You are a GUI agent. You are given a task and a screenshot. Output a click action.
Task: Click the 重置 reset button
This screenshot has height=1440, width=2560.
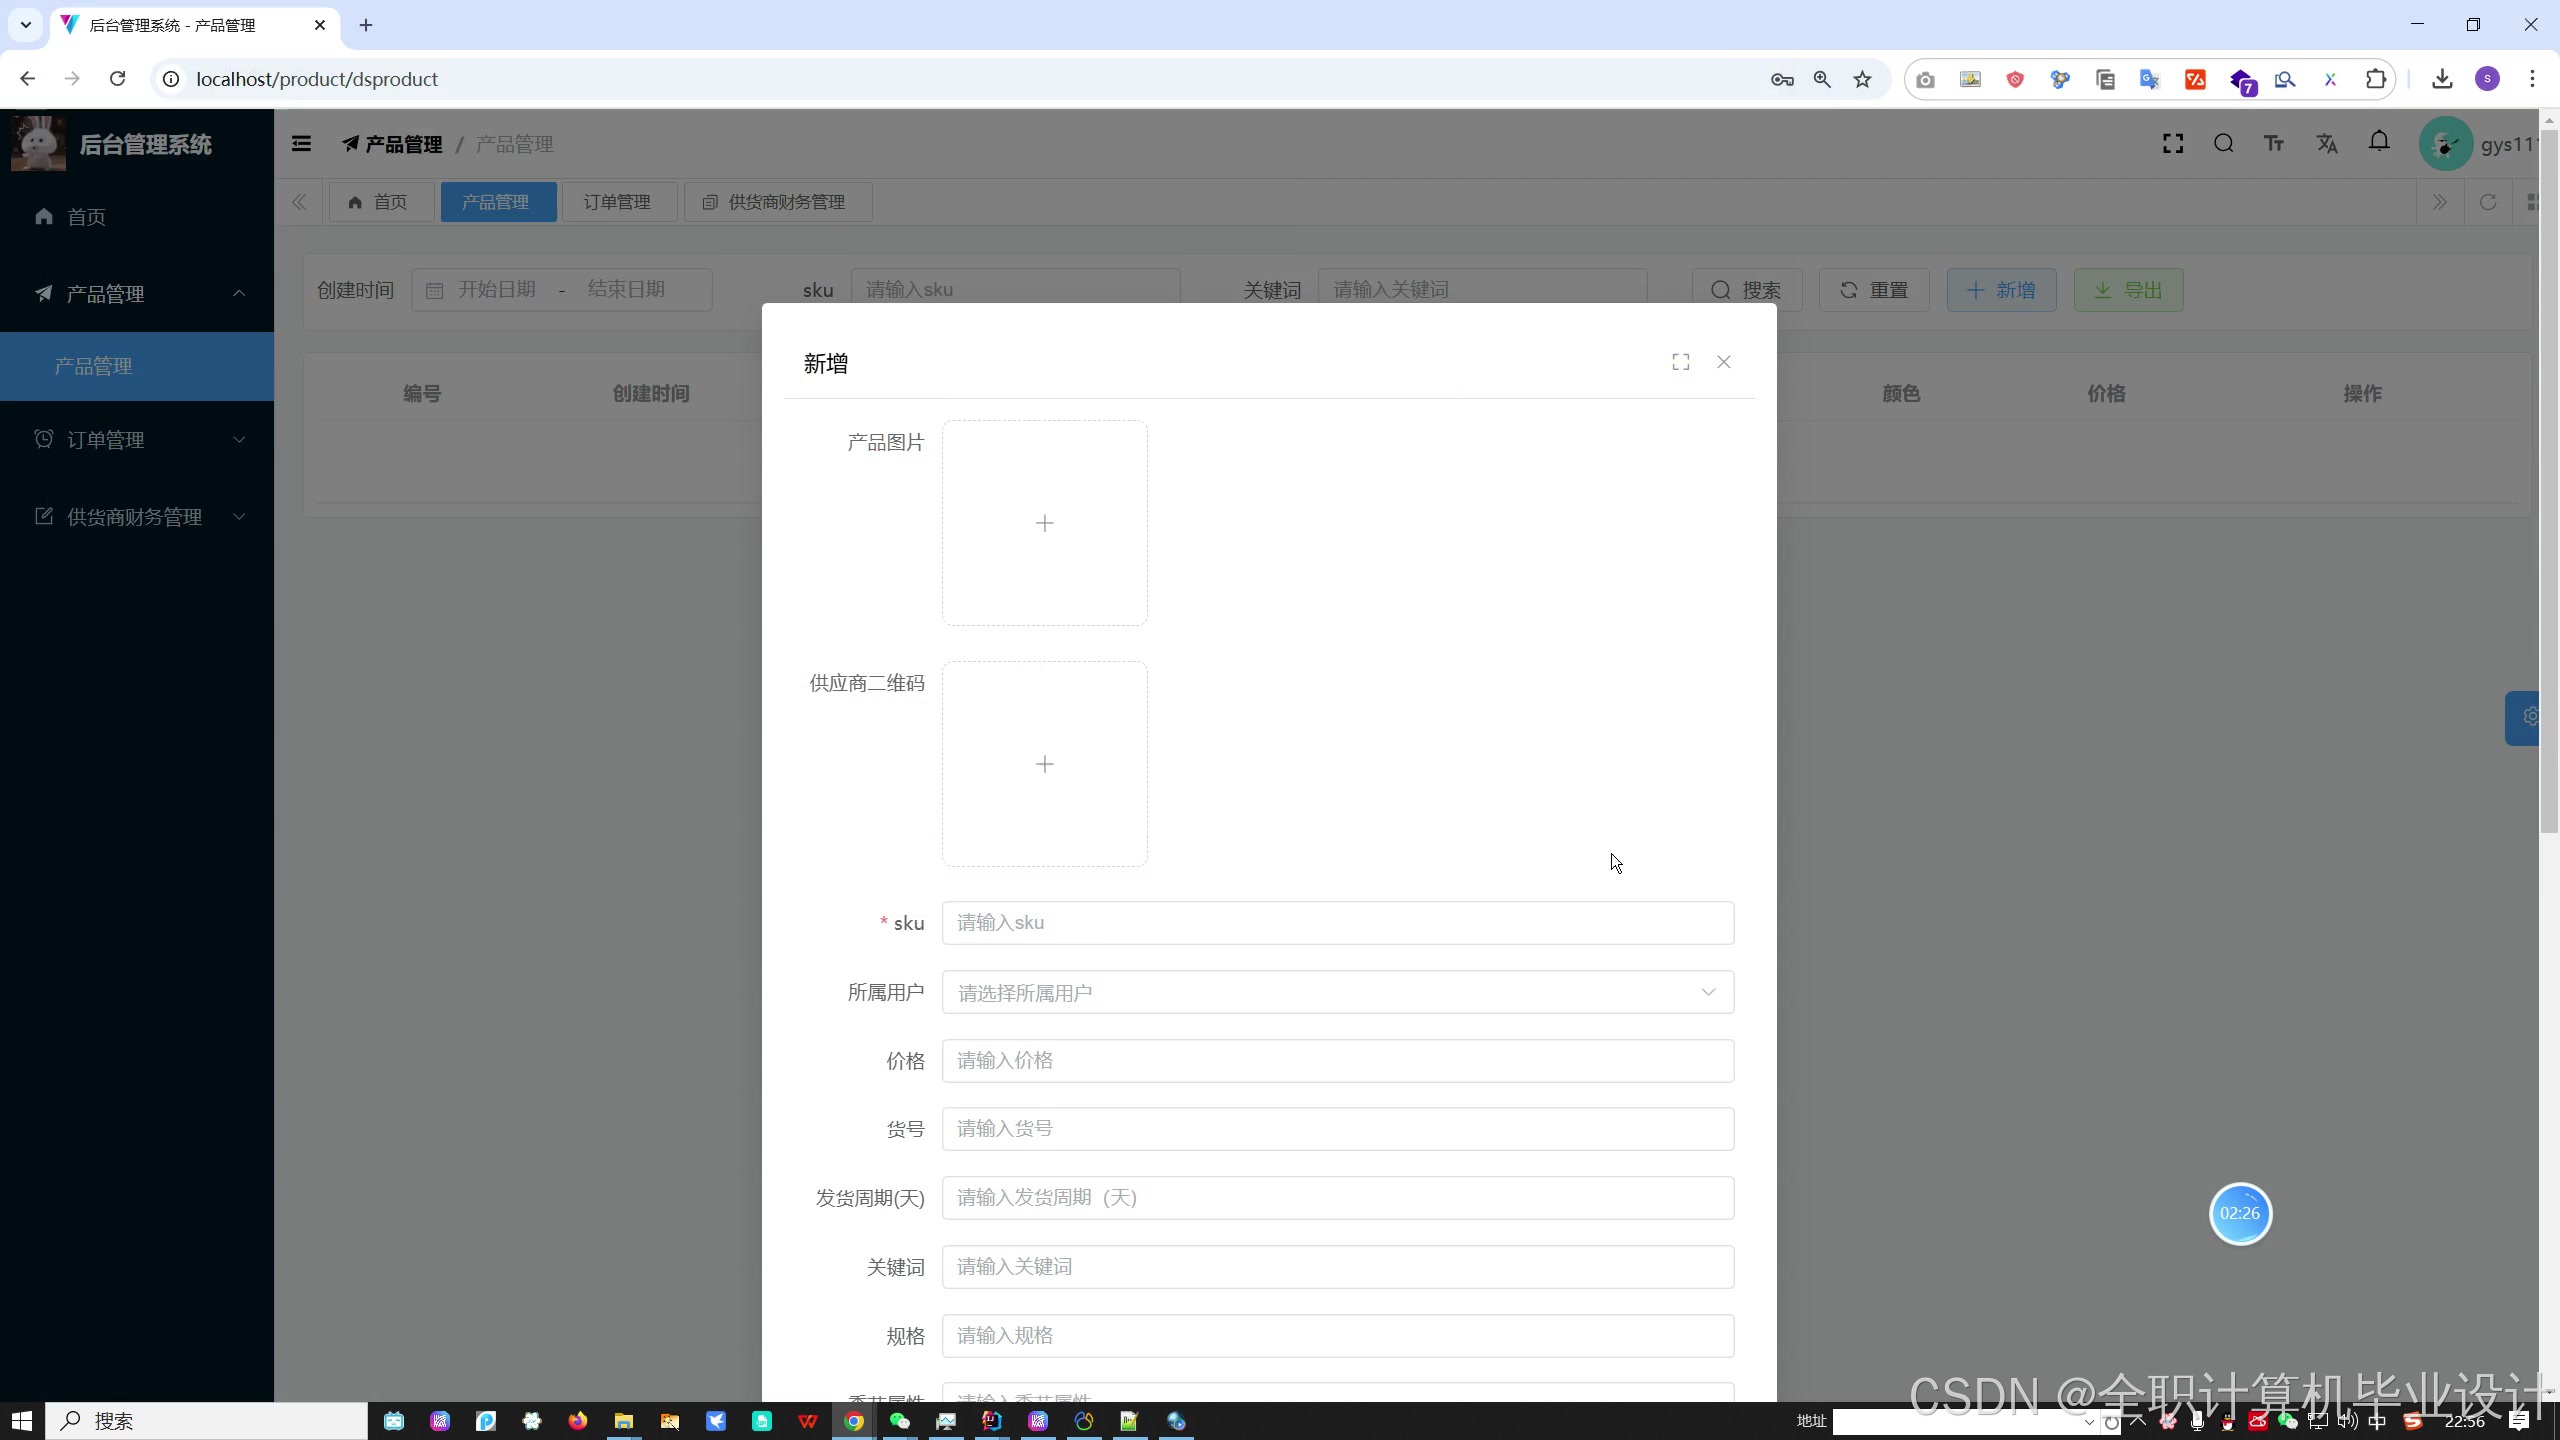1873,290
